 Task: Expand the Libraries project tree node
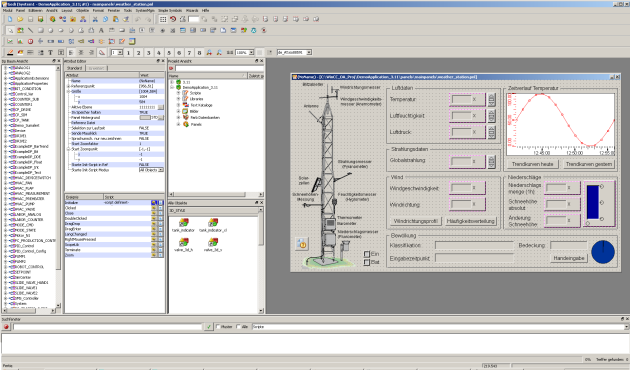click(x=178, y=99)
